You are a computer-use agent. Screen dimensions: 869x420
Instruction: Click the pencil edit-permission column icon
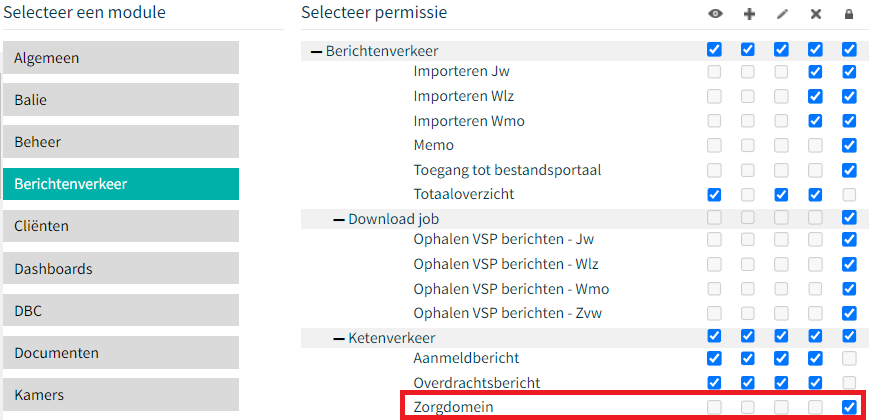click(x=782, y=14)
